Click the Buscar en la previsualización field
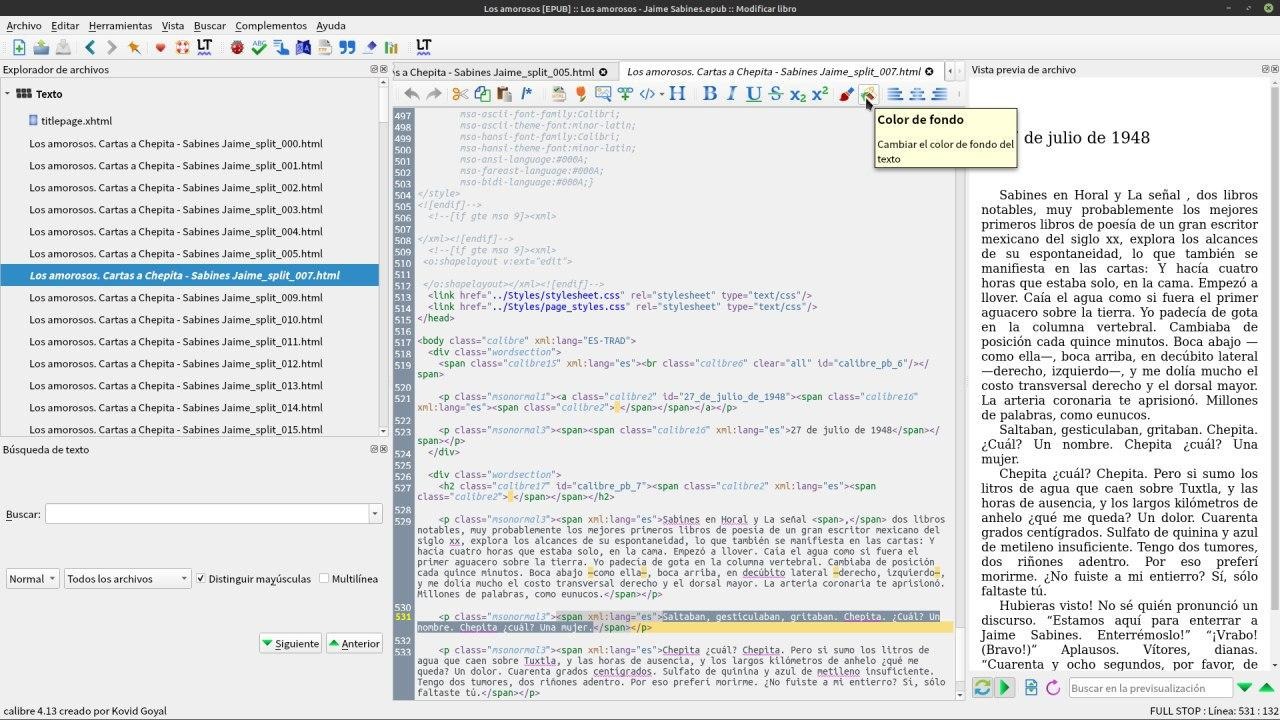Screen dimensions: 1280x720 point(1150,688)
